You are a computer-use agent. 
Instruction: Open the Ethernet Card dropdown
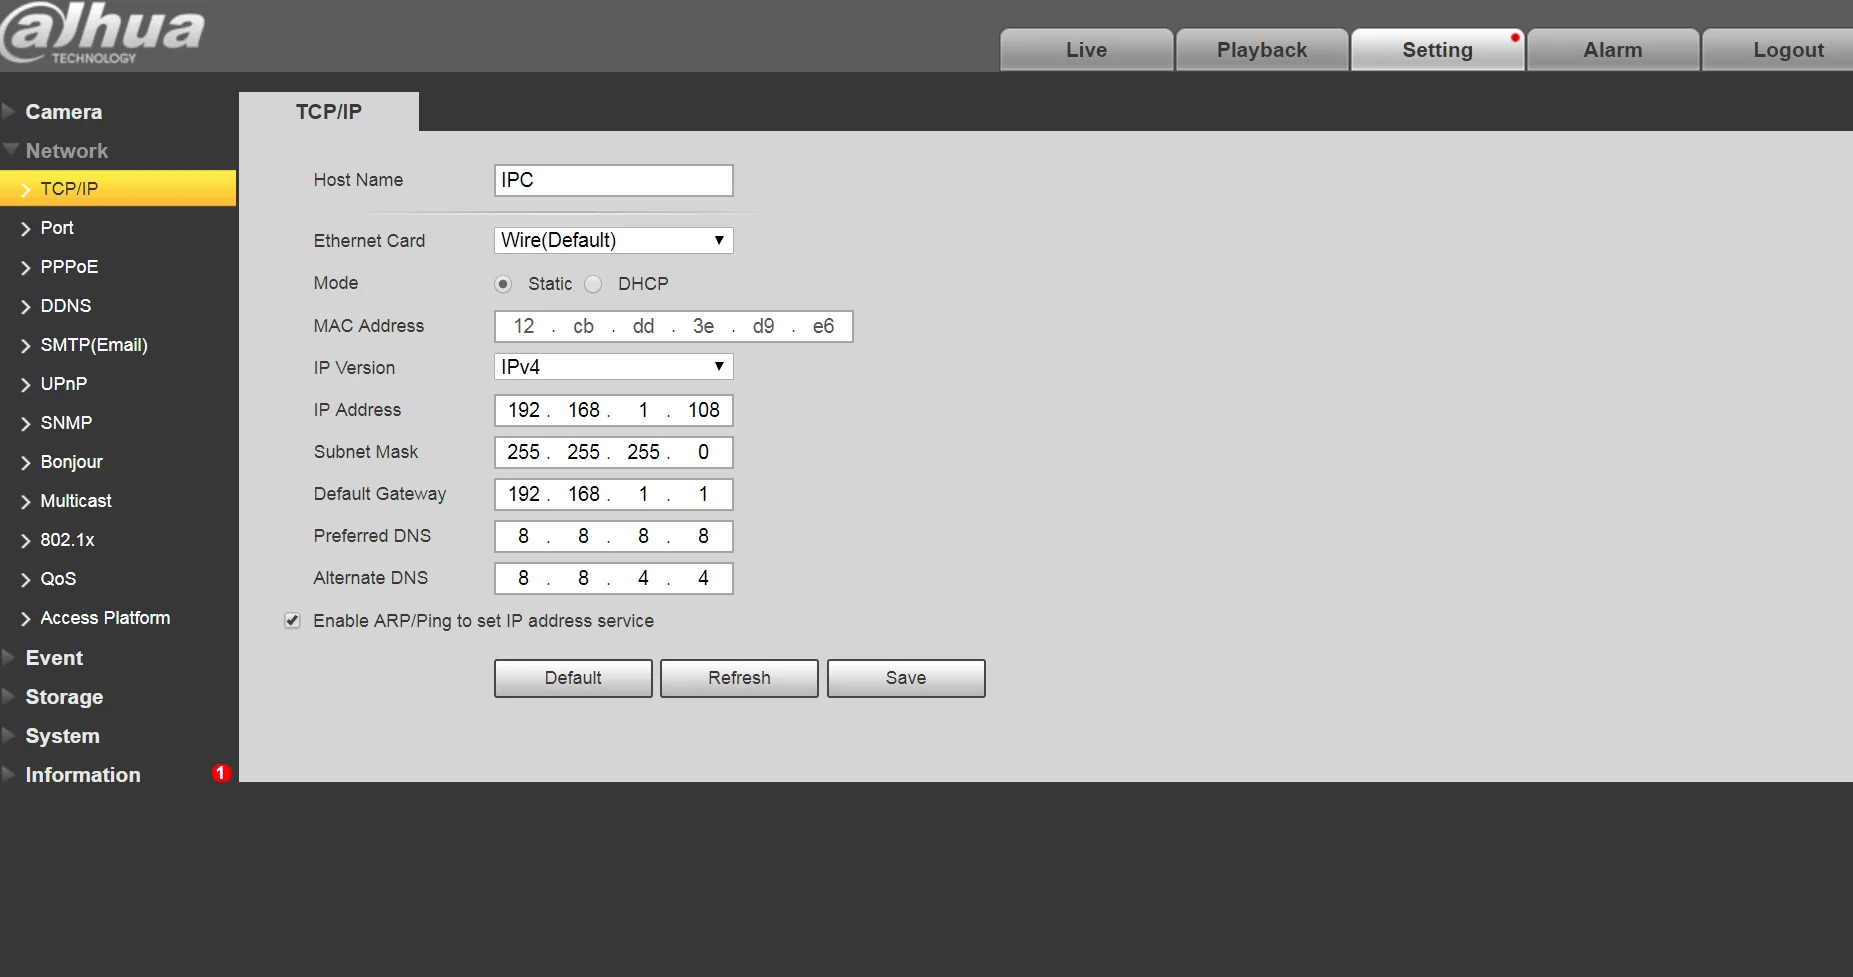613,240
